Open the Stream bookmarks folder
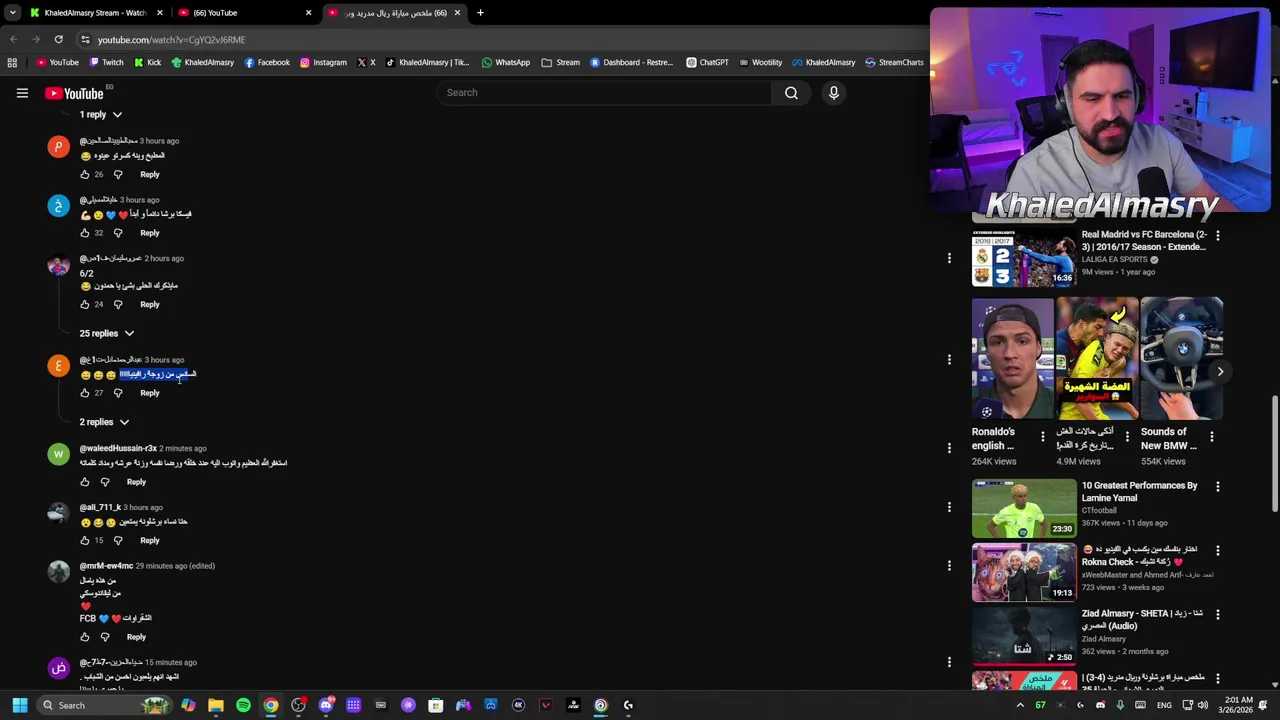This screenshot has height=720, width=1280. click(561, 62)
